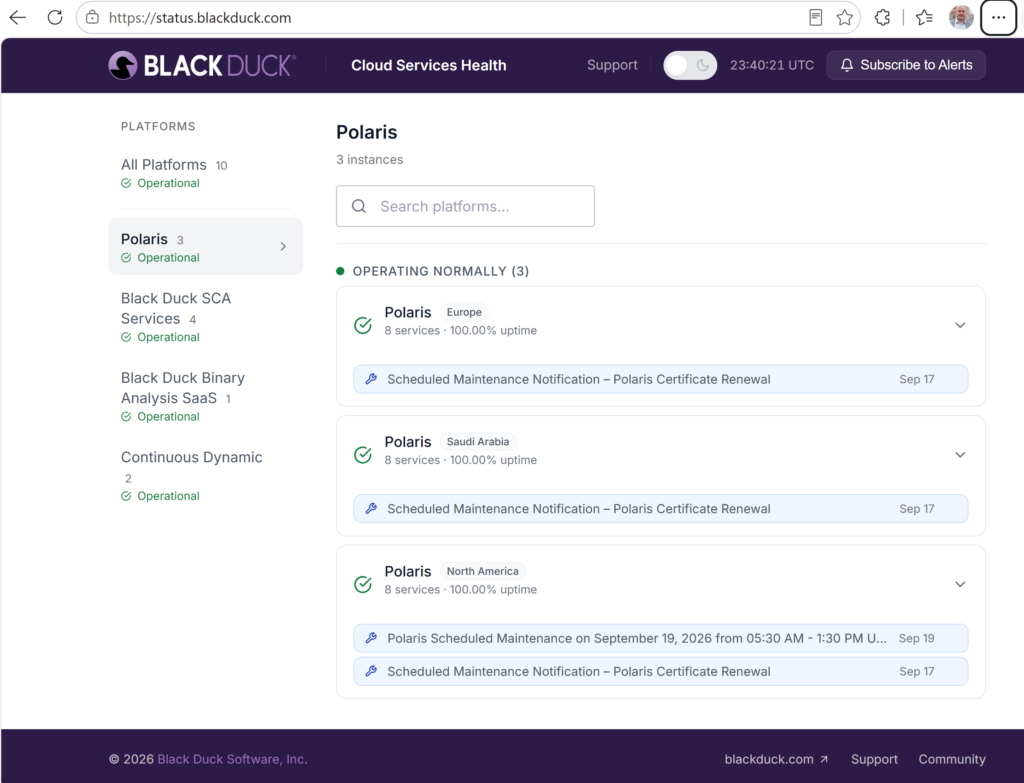This screenshot has height=783, width=1024.
Task: Click the 23:40:21 UTC clock text
Action: click(771, 65)
